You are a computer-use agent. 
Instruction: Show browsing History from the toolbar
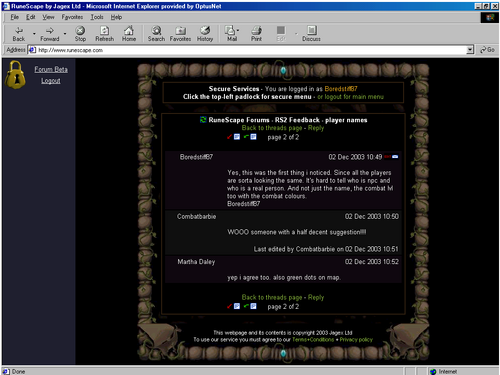[x=205, y=34]
